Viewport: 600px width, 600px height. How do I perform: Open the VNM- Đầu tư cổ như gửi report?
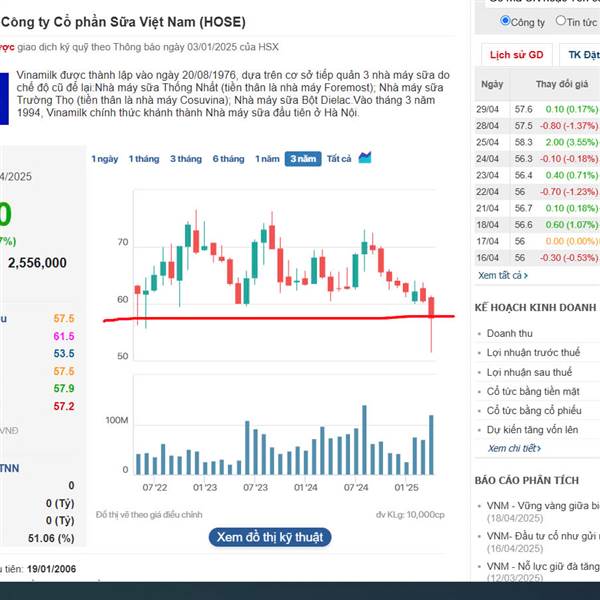click(x=543, y=536)
